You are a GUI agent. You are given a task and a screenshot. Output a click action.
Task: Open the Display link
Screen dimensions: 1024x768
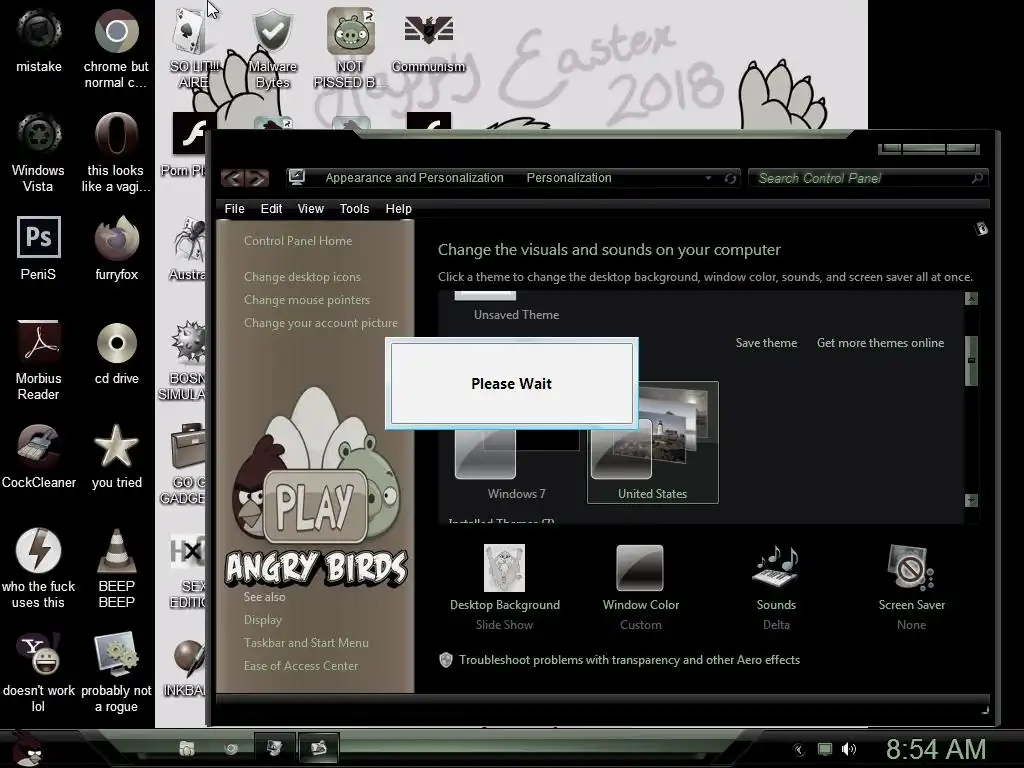(263, 620)
